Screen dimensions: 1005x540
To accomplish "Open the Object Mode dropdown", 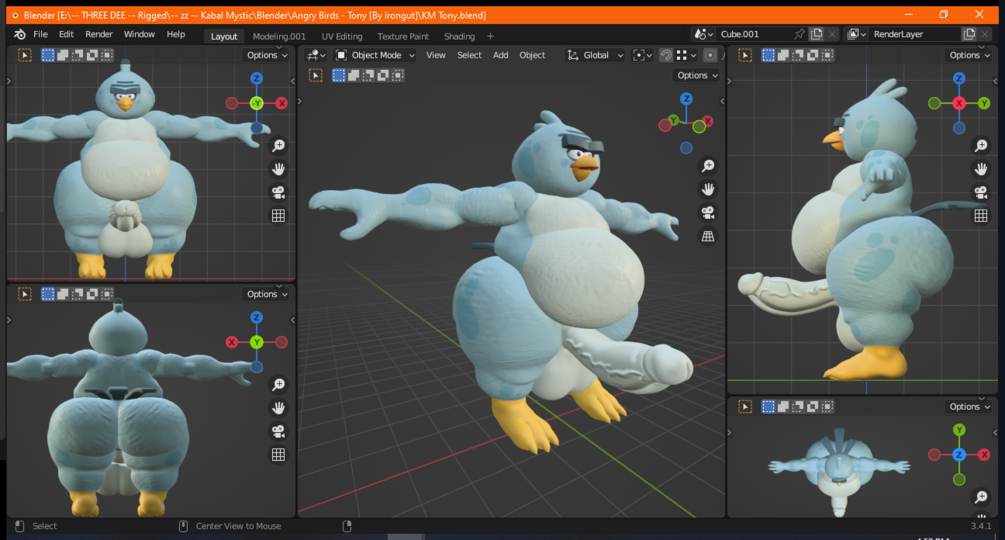I will (376, 55).
